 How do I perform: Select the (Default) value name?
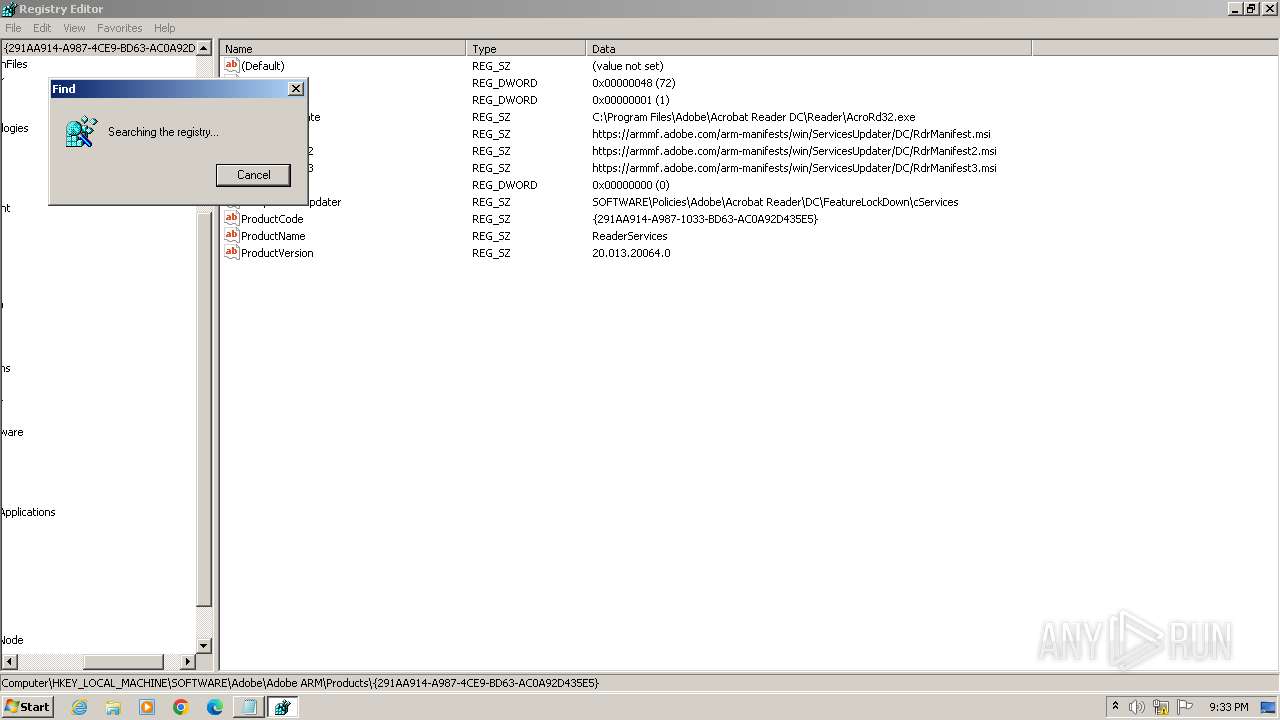(263, 66)
